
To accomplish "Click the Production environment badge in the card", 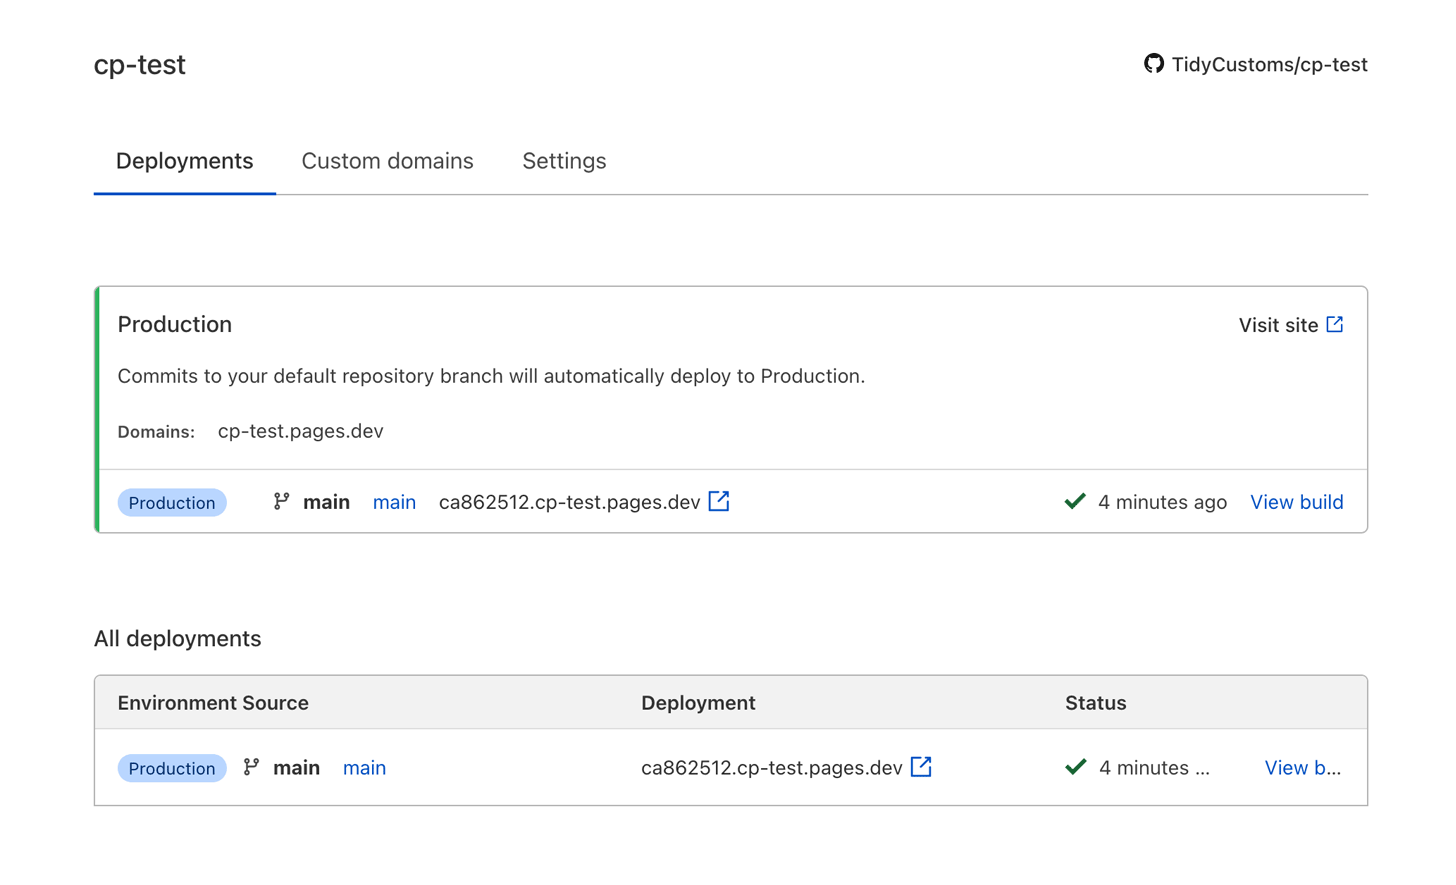I will (x=171, y=501).
